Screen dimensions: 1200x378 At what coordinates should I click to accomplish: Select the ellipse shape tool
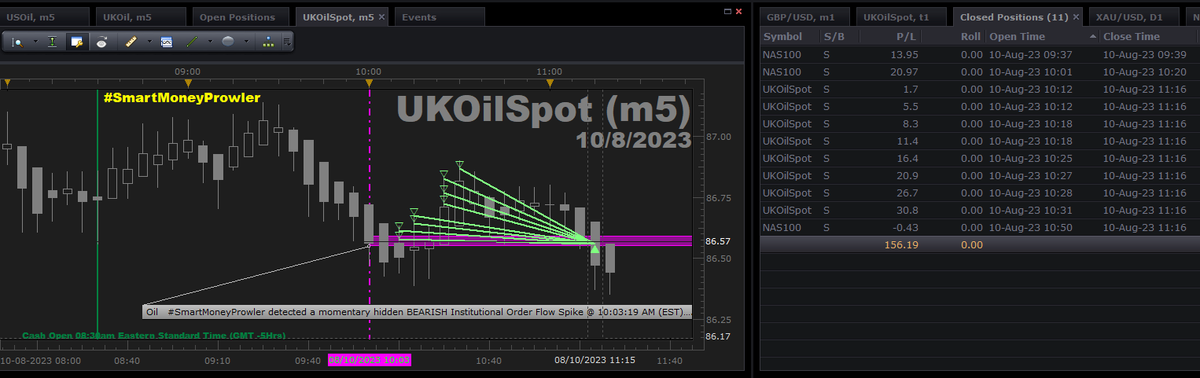(228, 42)
